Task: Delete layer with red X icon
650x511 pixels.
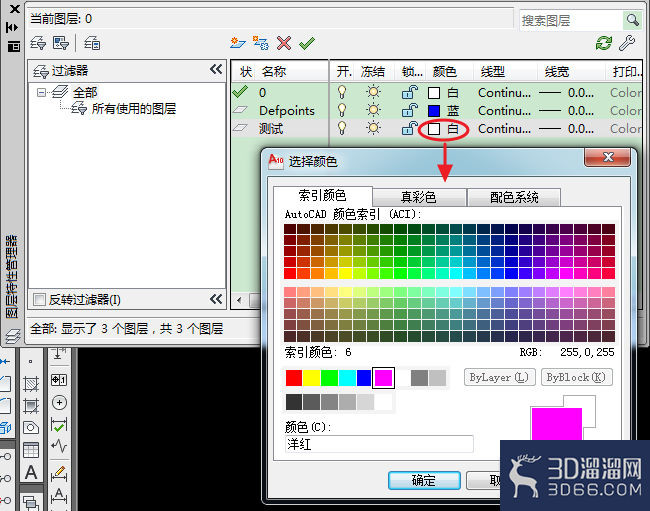Action: click(x=284, y=43)
